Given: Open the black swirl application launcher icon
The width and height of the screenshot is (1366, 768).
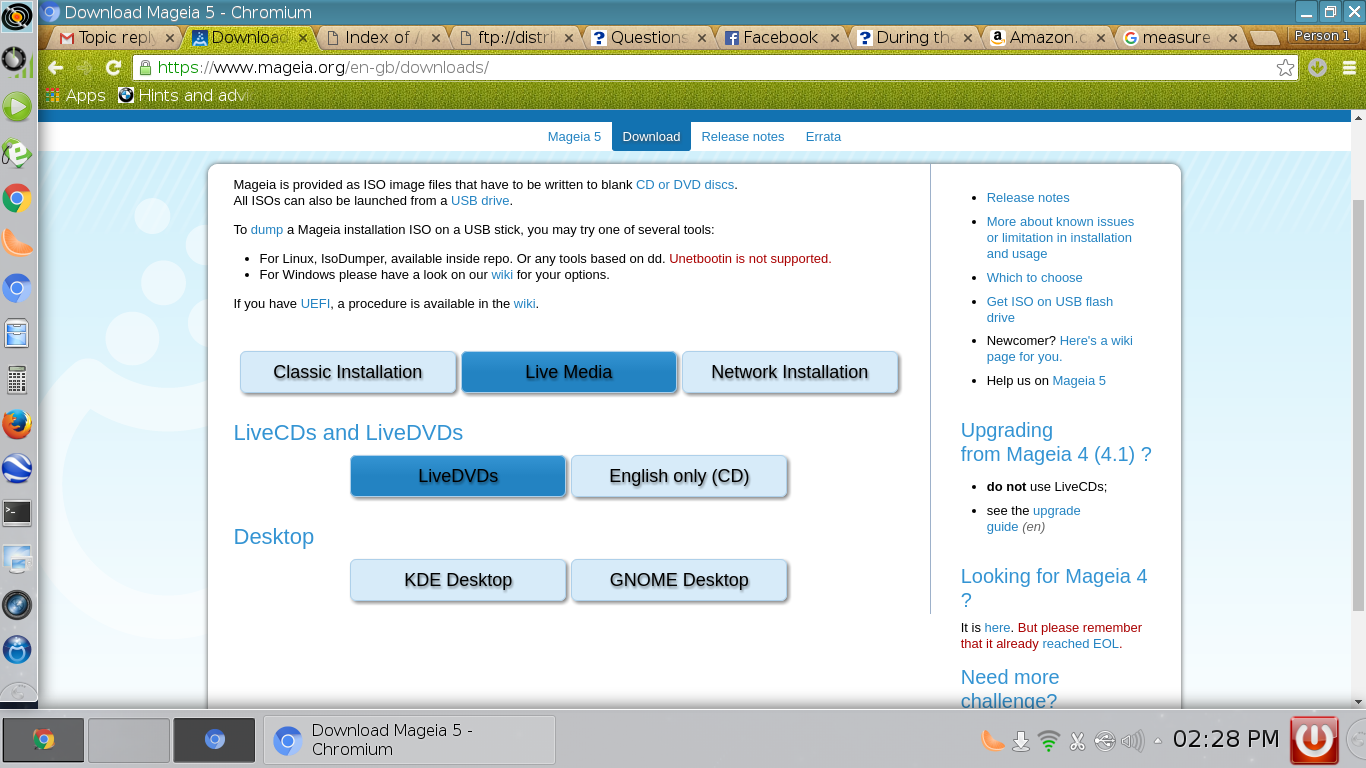Looking at the screenshot, I should [x=16, y=16].
